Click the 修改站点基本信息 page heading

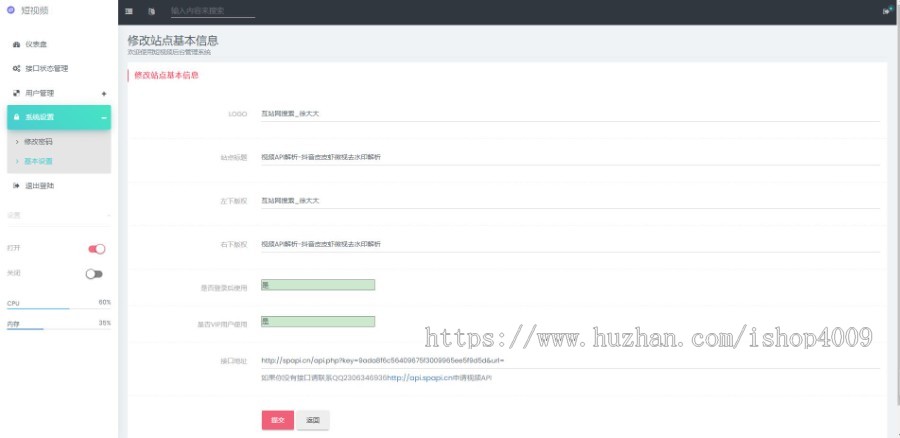pos(173,41)
